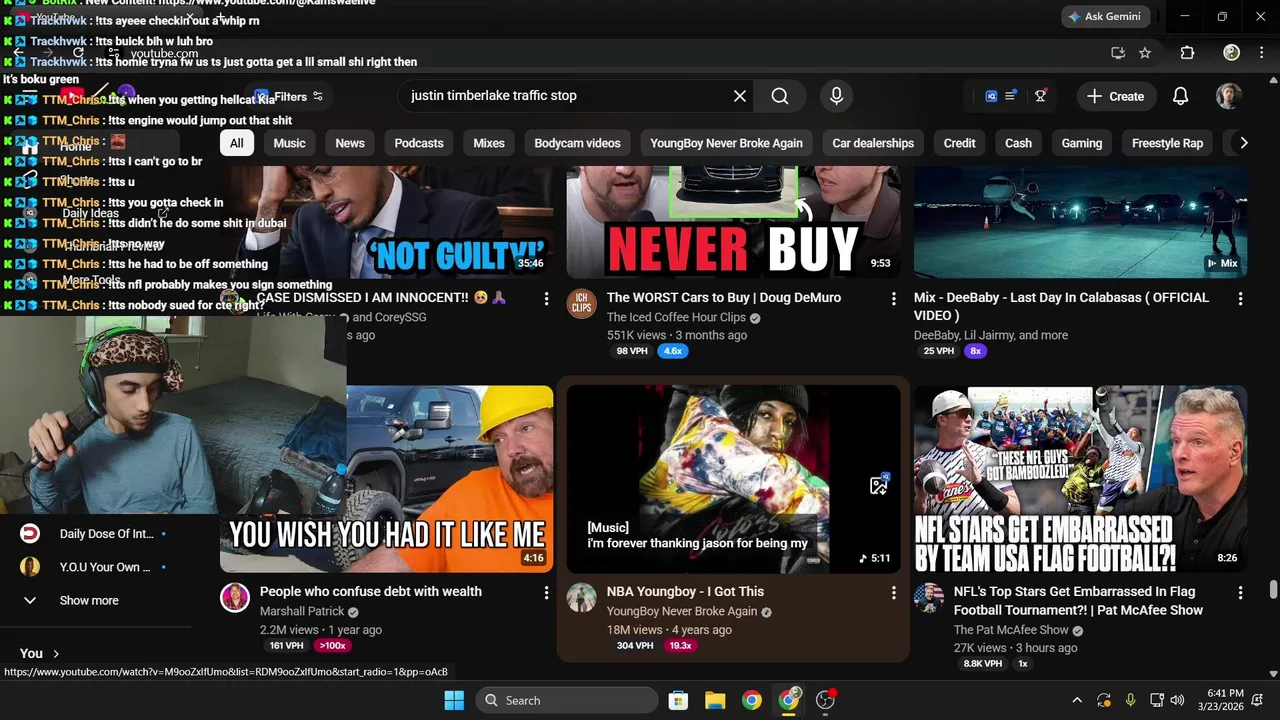The width and height of the screenshot is (1280, 720).
Task: Select the Bodycam videos chip
Action: pos(577,143)
